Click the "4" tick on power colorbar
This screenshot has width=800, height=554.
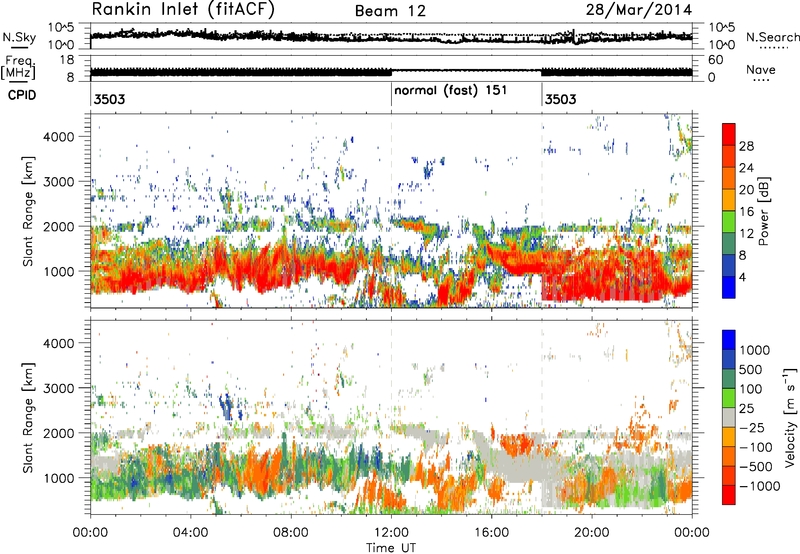tap(743, 277)
